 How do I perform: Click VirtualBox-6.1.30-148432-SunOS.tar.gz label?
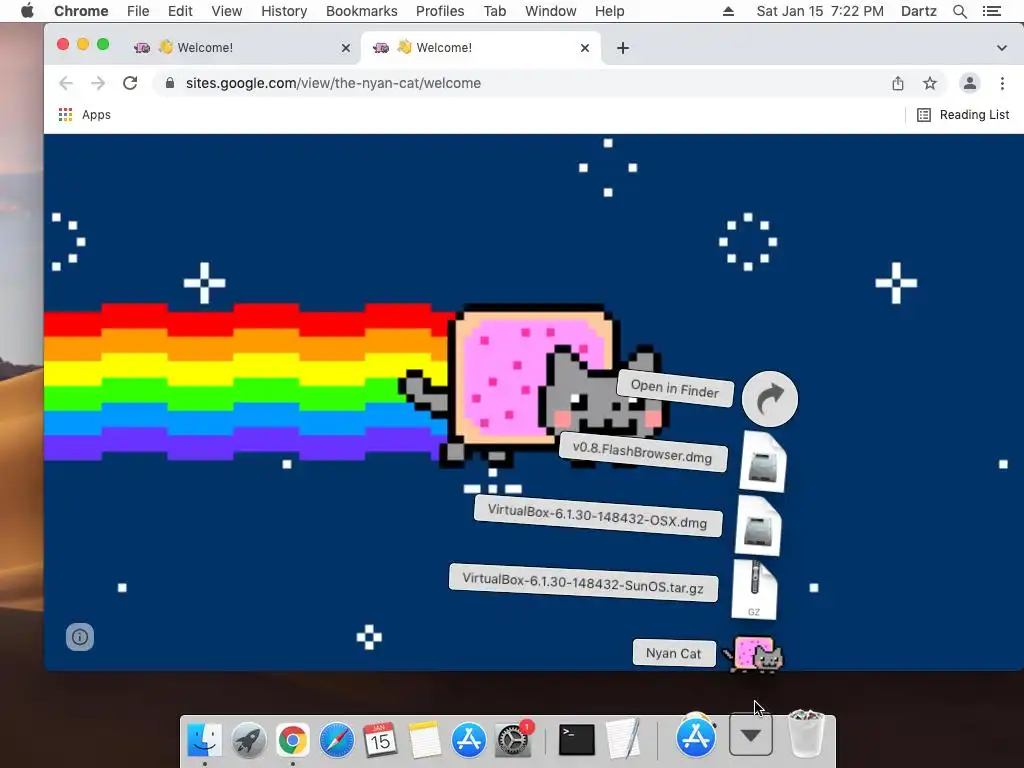click(x=583, y=583)
